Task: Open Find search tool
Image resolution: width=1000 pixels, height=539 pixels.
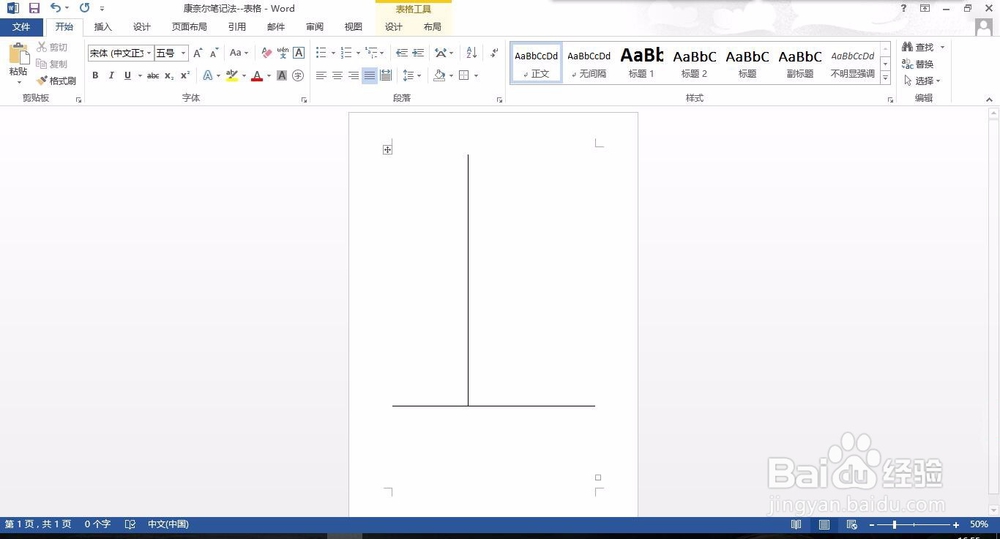Action: [918, 47]
